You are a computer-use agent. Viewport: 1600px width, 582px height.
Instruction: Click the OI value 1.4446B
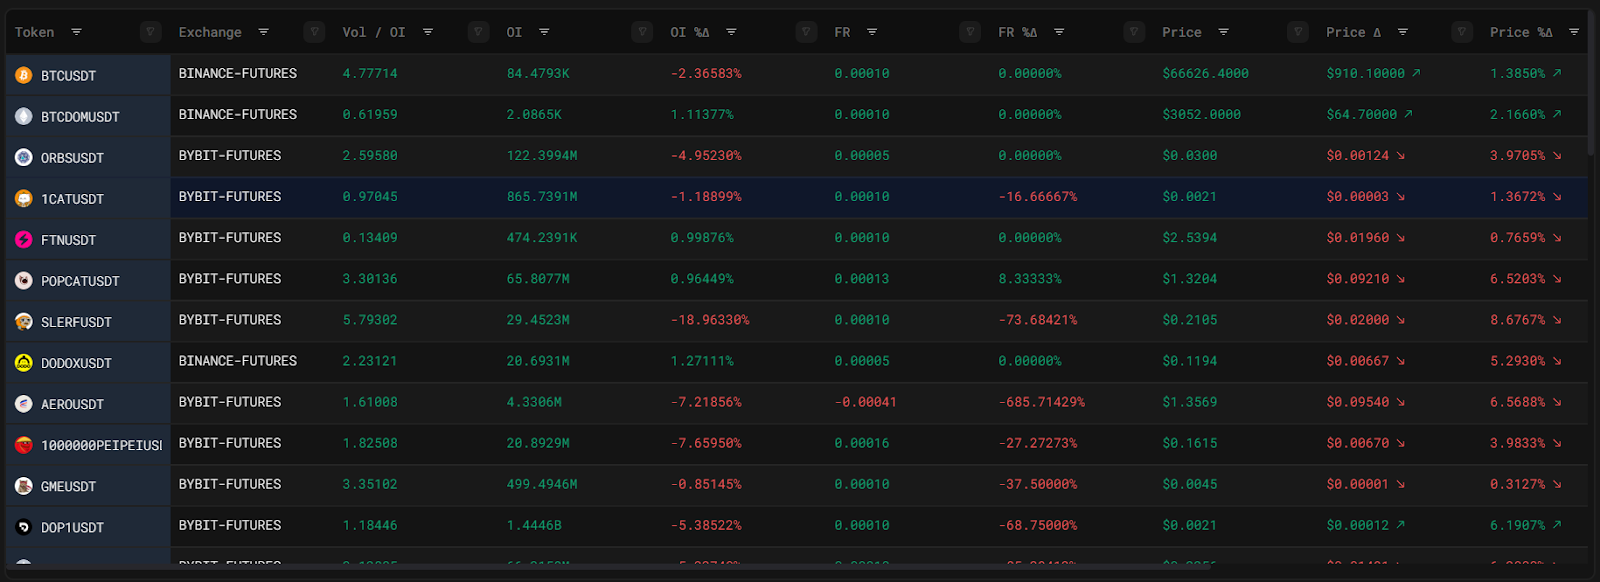coord(534,525)
